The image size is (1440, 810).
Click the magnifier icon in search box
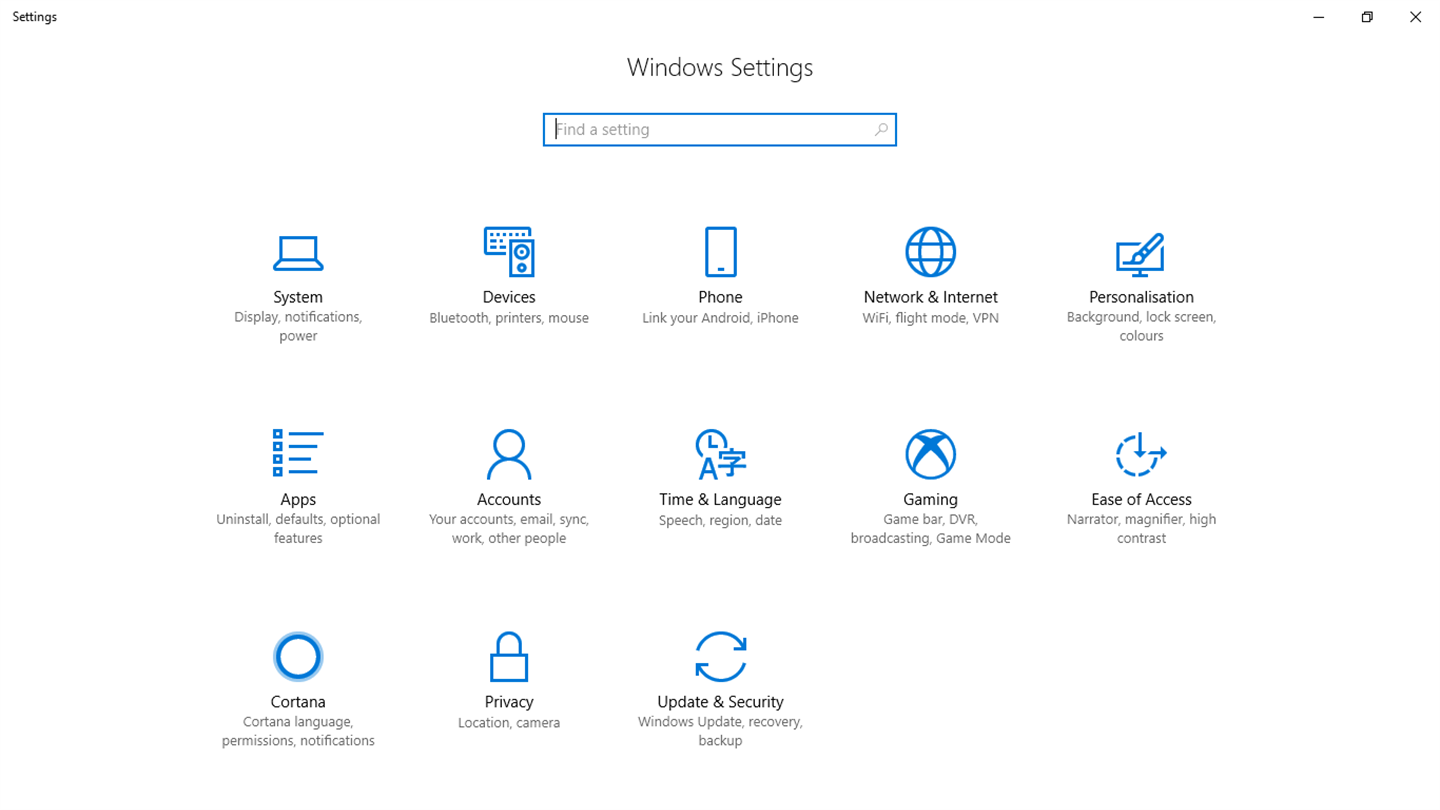pyautogui.click(x=881, y=129)
